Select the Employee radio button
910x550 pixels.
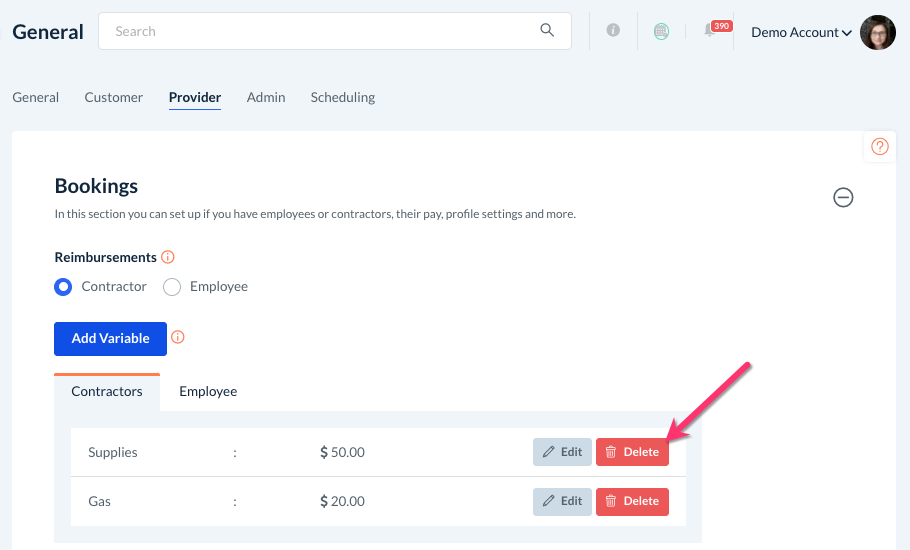[172, 287]
